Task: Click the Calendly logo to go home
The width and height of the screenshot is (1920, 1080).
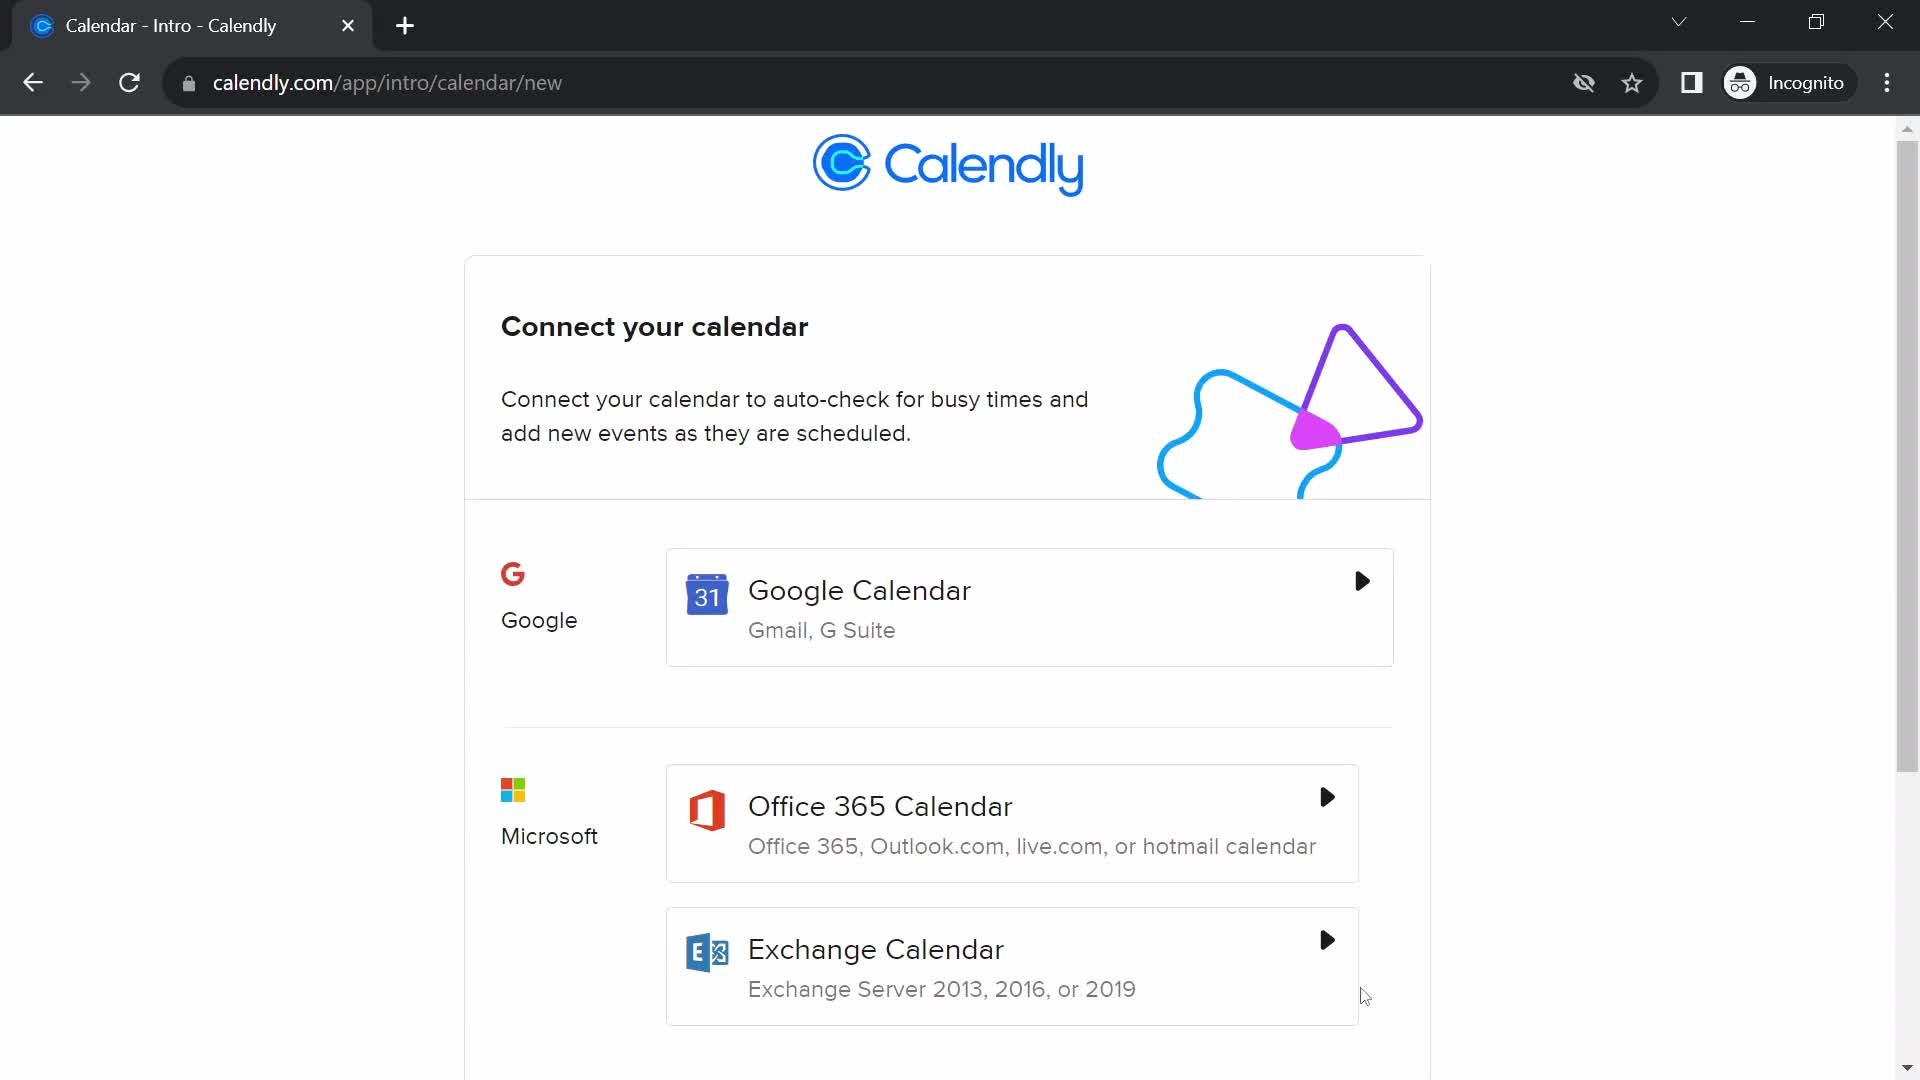Action: (945, 165)
